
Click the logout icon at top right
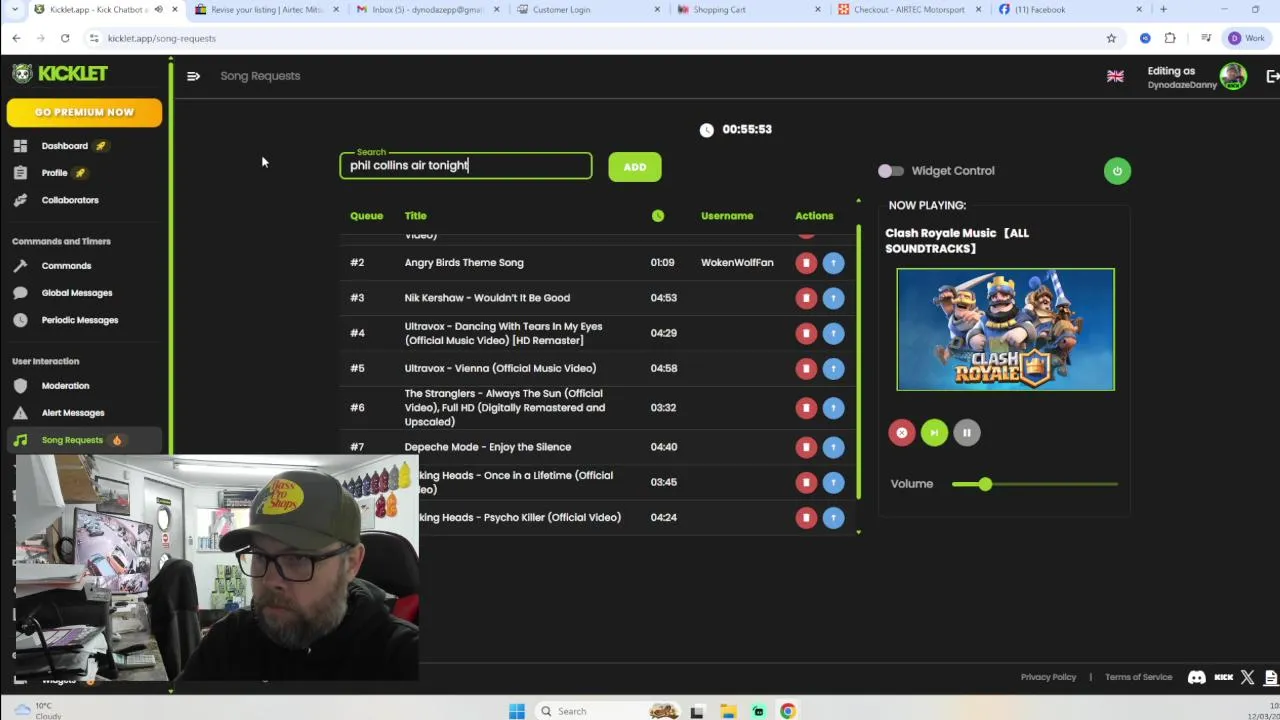click(x=1272, y=76)
